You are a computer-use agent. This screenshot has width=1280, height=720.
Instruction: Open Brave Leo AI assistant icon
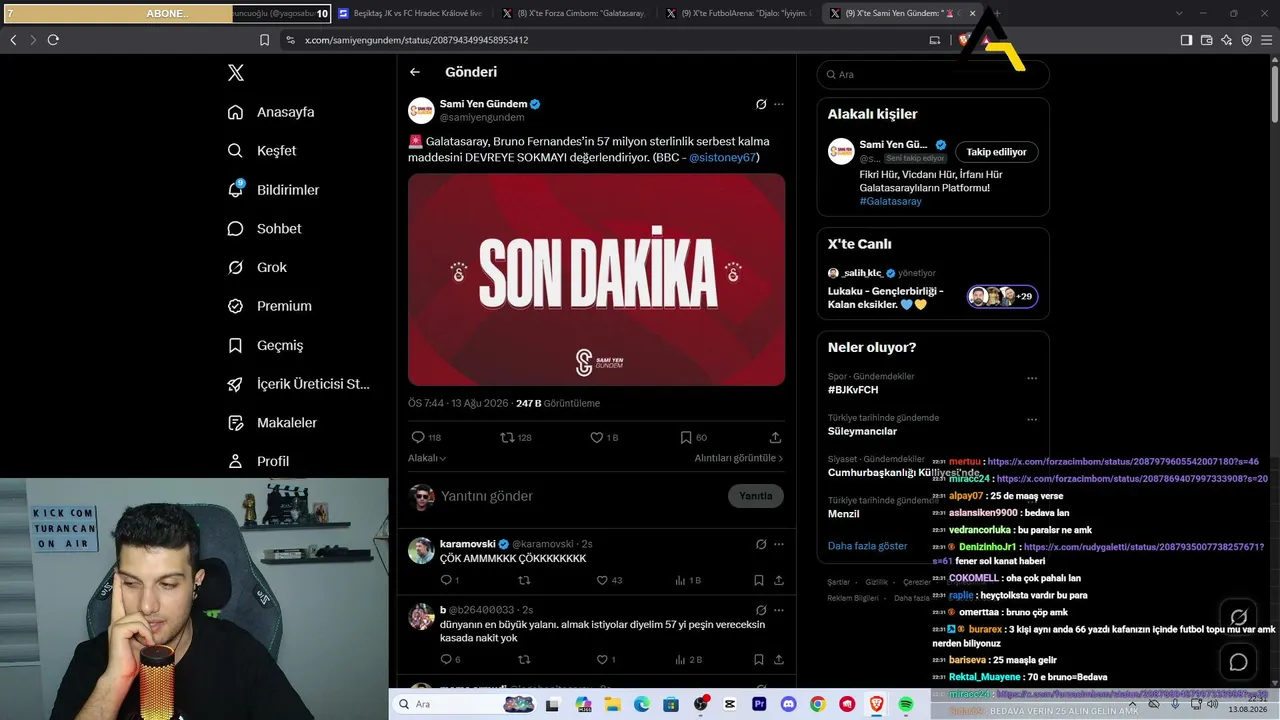tap(1226, 40)
